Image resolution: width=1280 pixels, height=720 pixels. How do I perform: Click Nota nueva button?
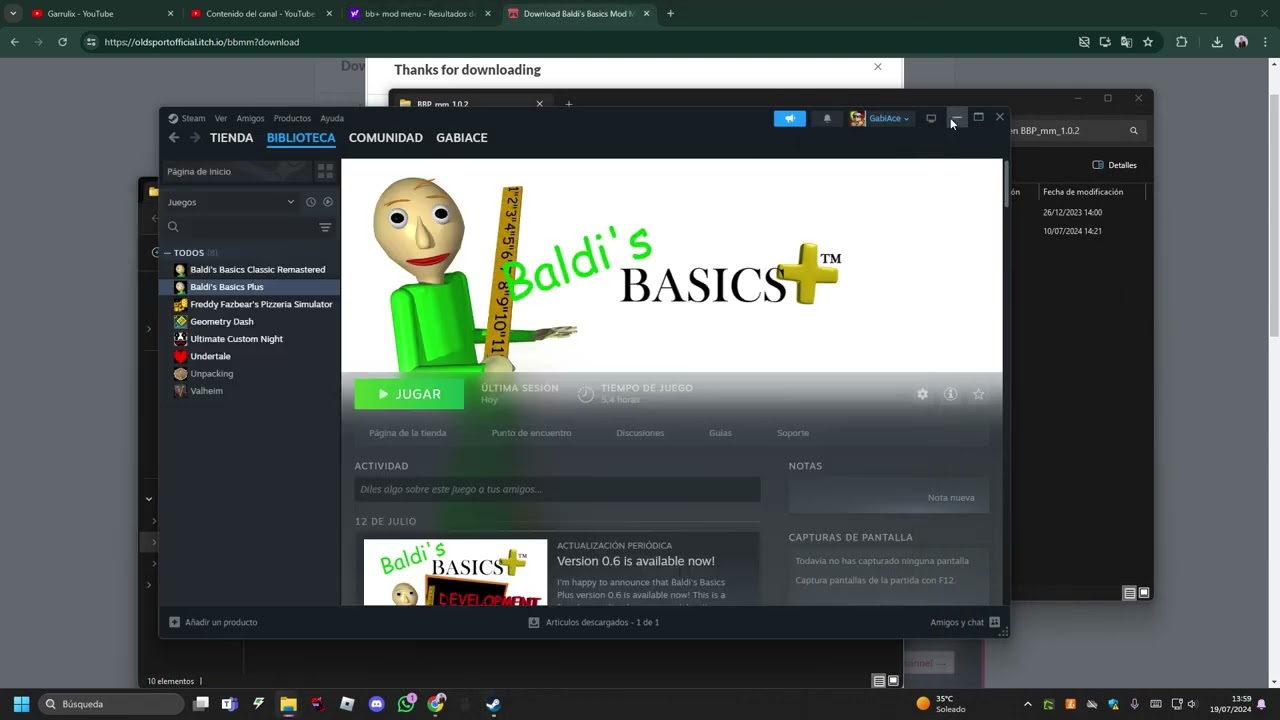[x=950, y=497]
